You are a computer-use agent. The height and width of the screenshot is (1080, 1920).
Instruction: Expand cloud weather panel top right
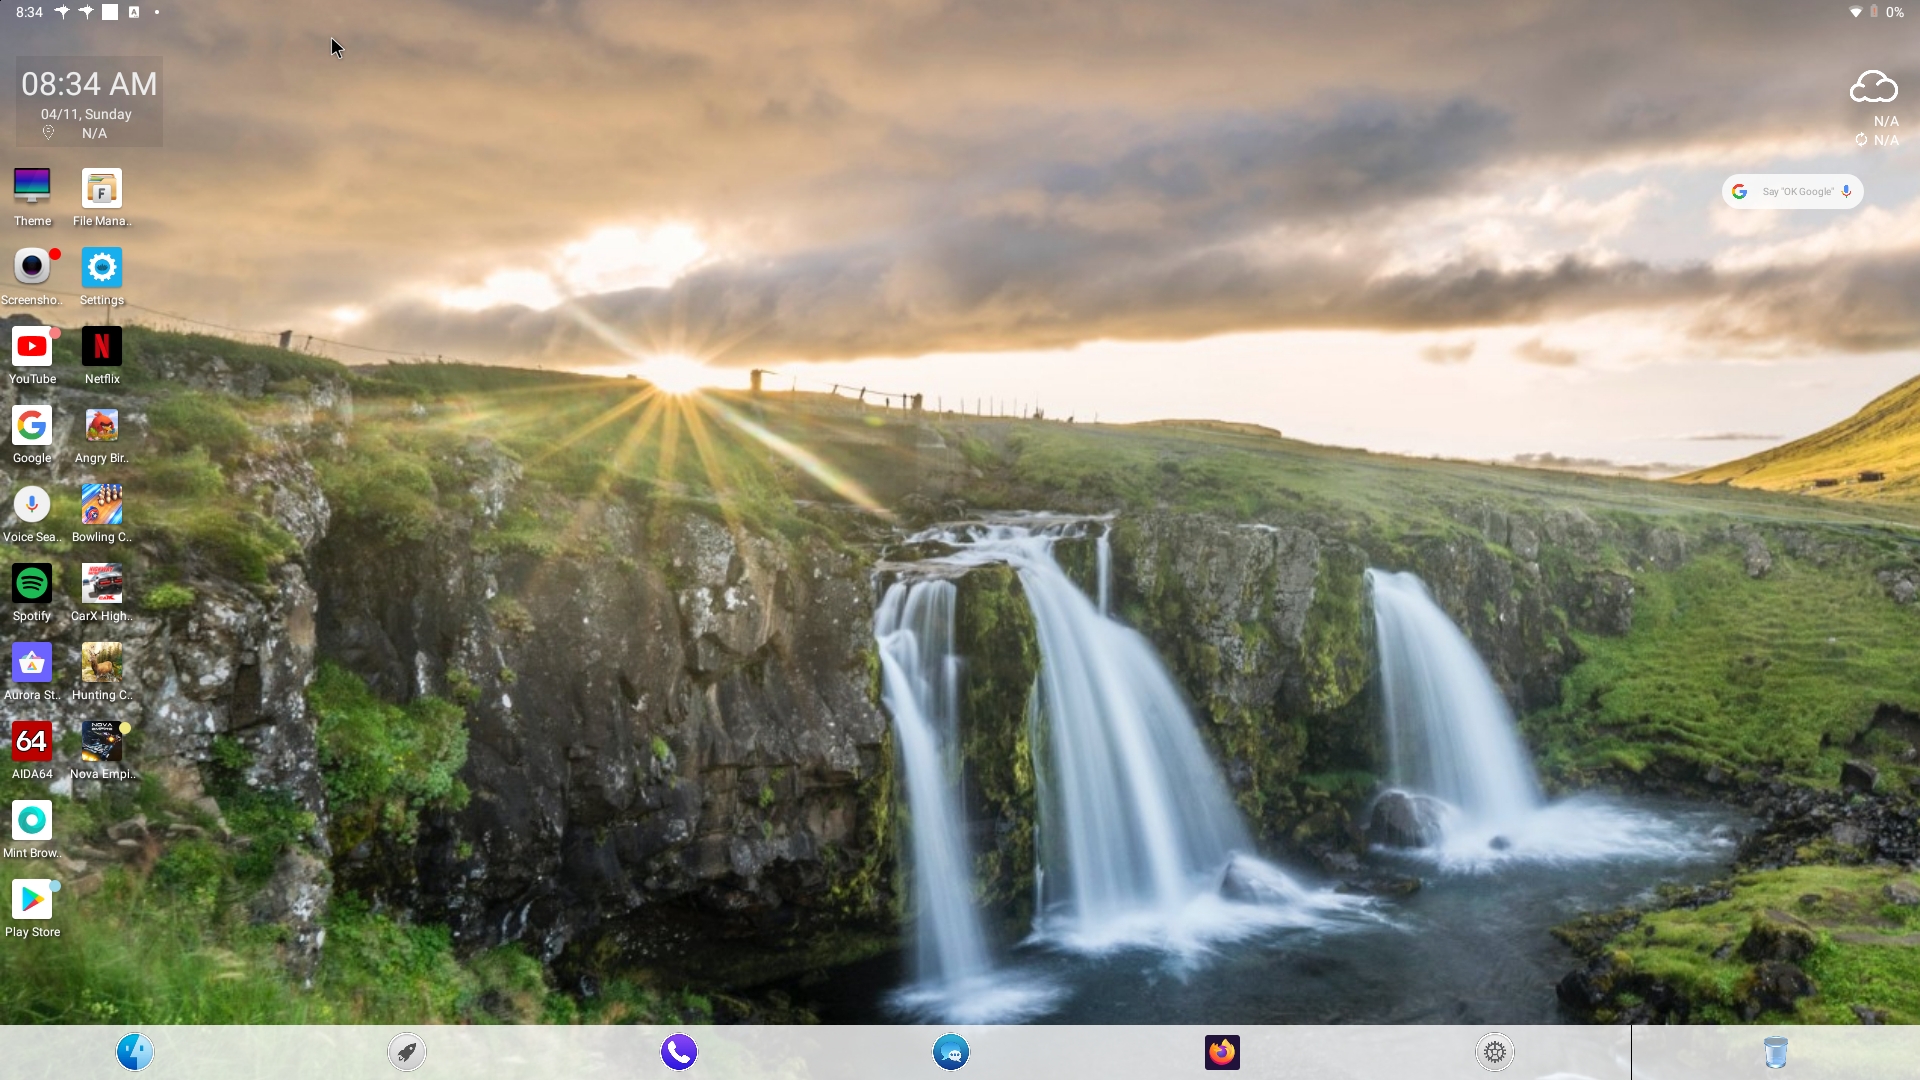(x=1870, y=86)
